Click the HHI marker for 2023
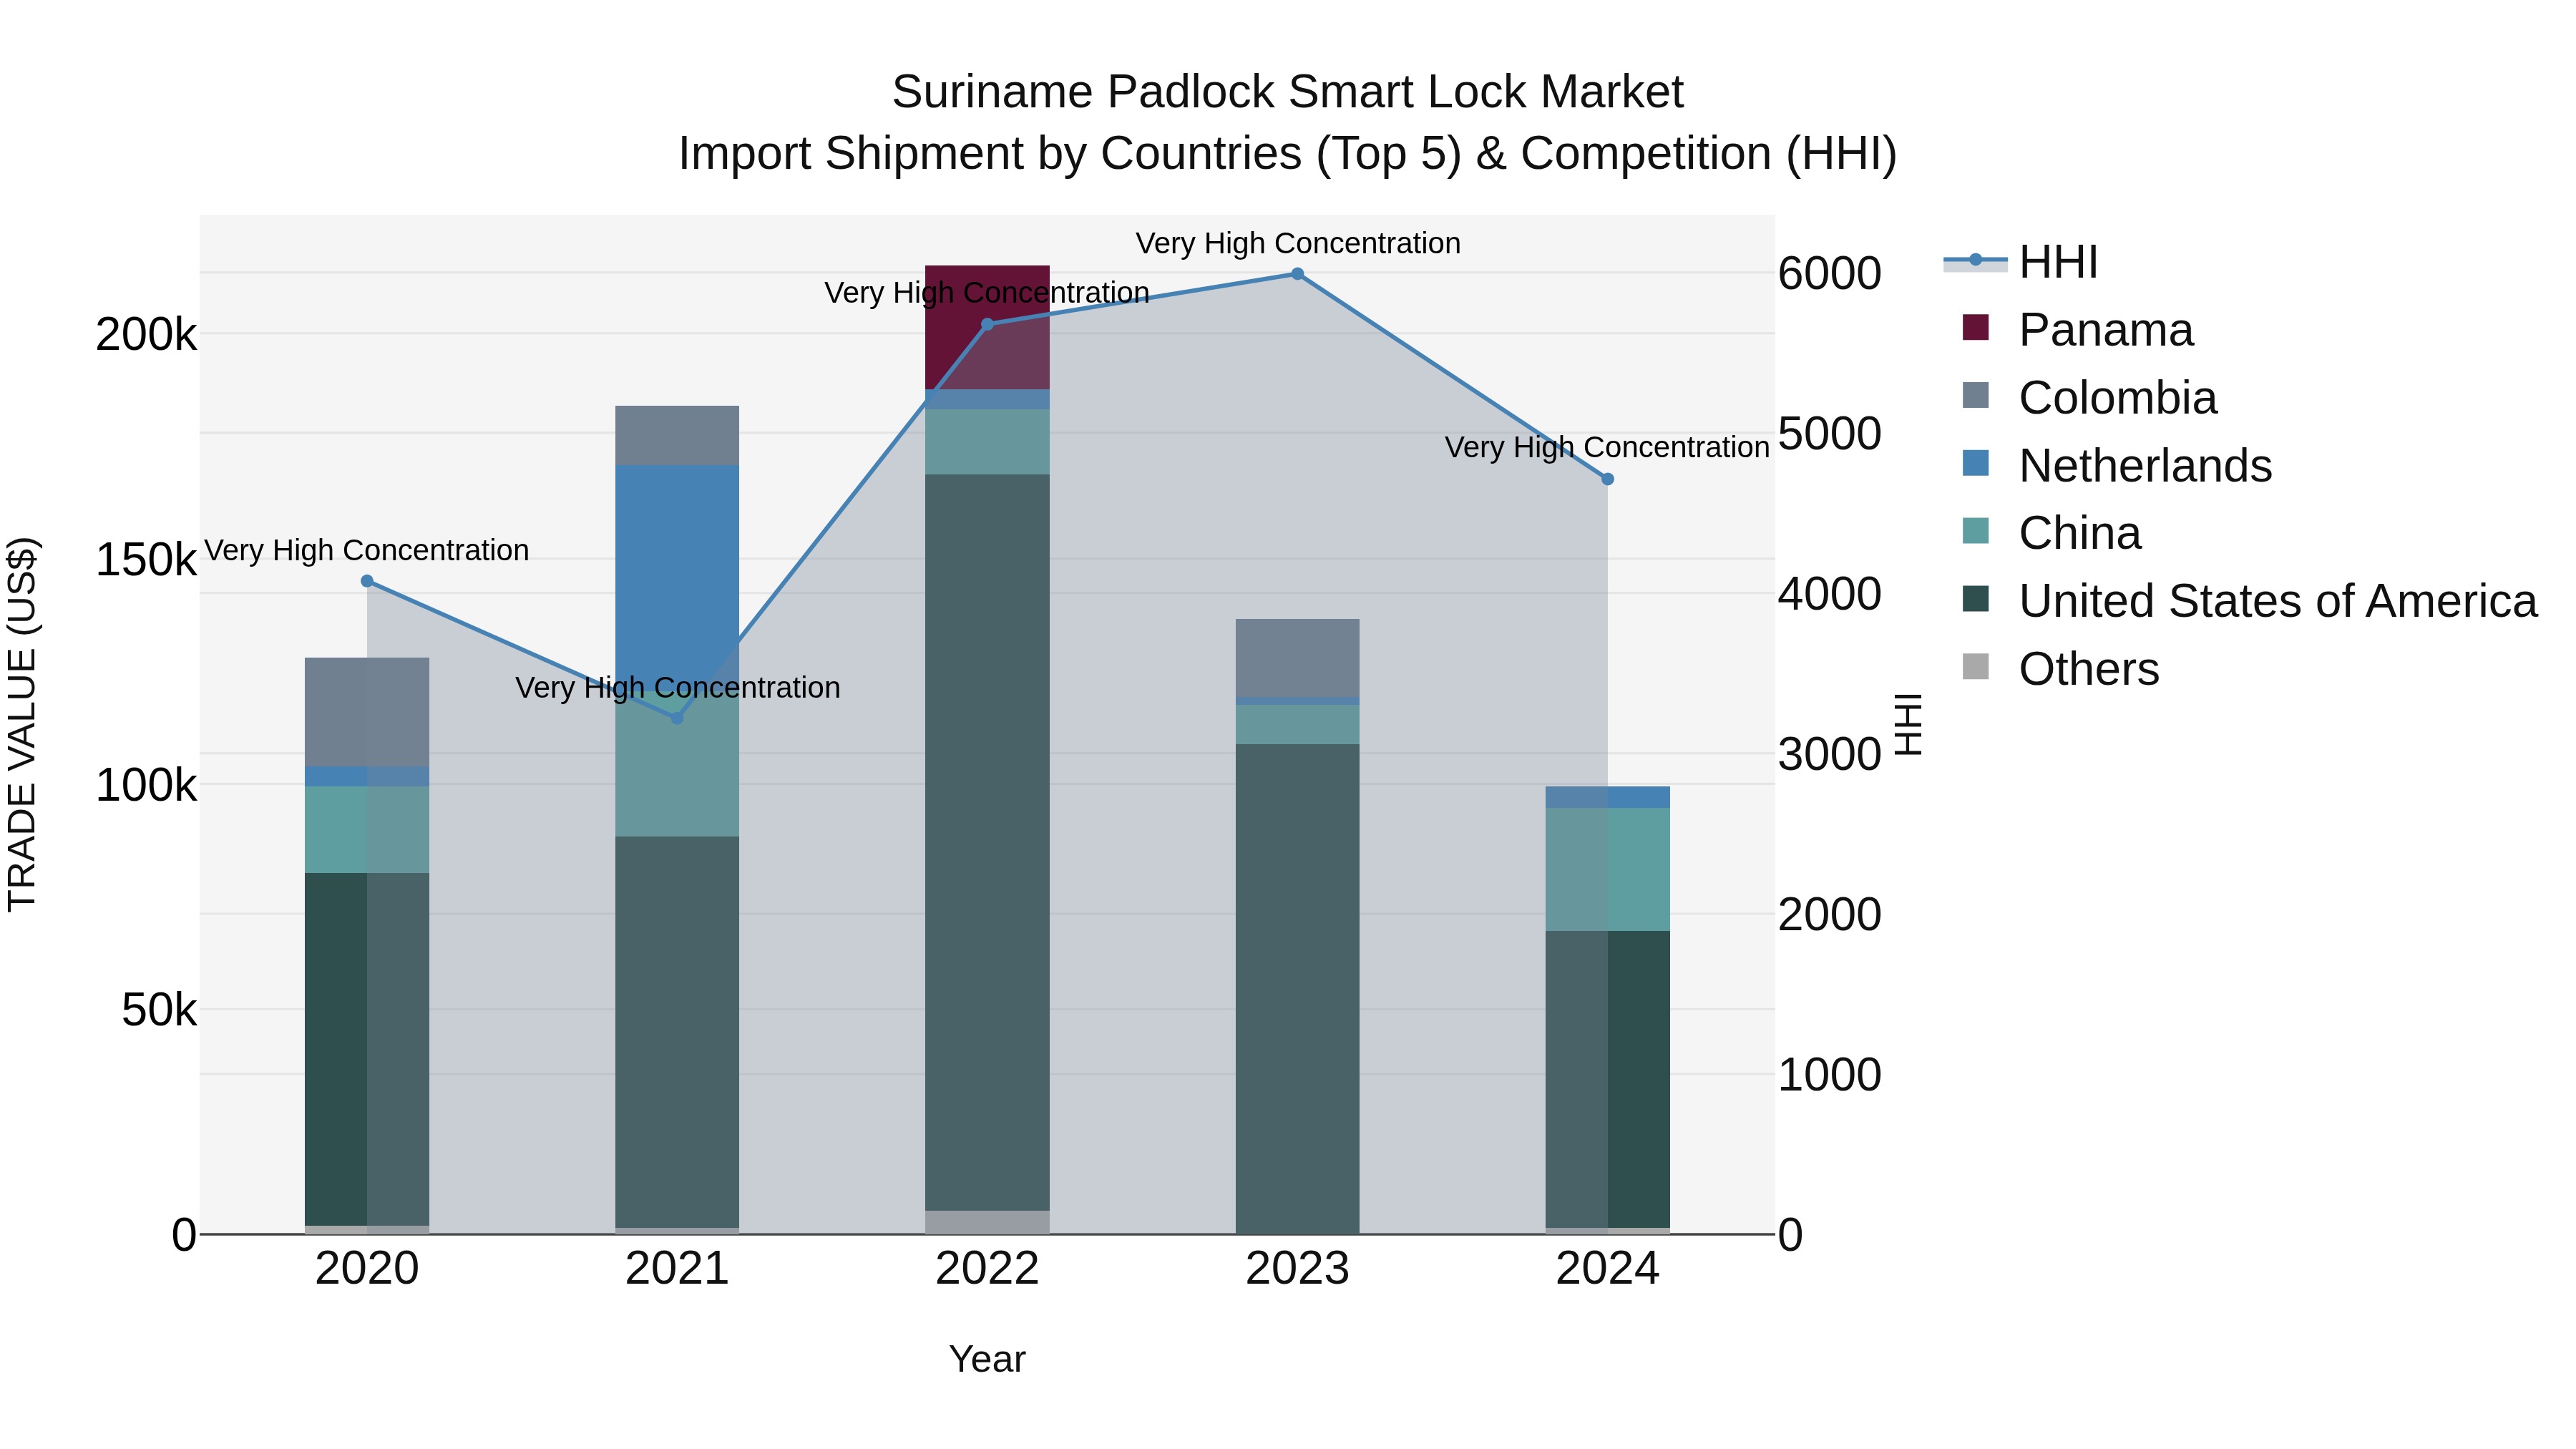The image size is (2576, 1449). pos(1297,274)
